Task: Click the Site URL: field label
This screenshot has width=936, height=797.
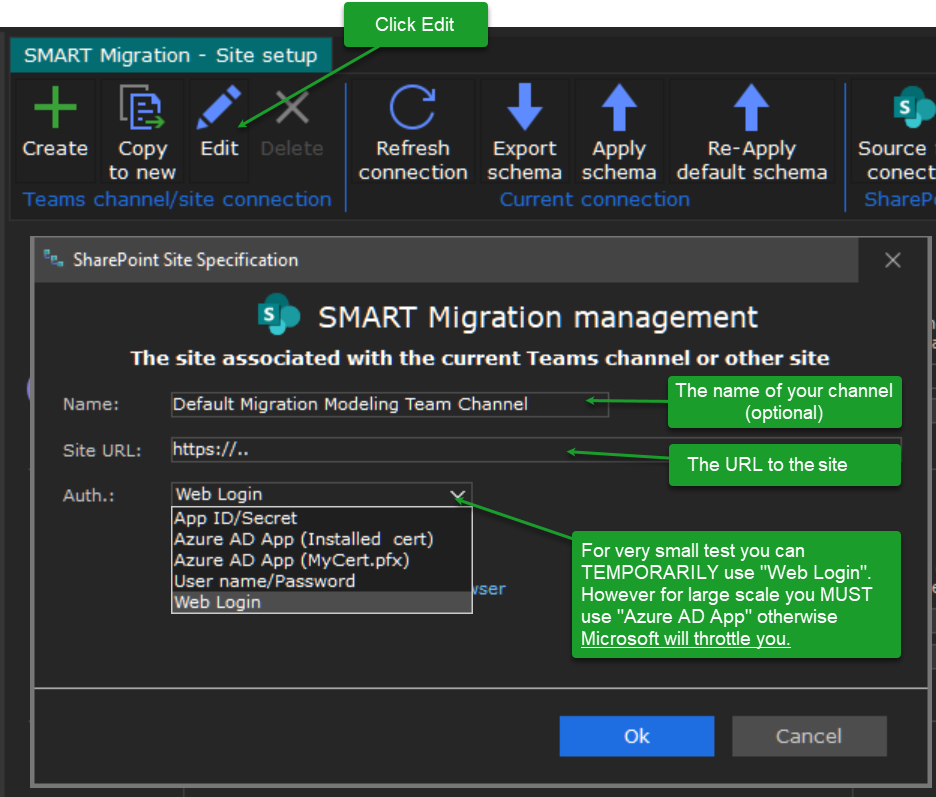Action: pos(102,450)
